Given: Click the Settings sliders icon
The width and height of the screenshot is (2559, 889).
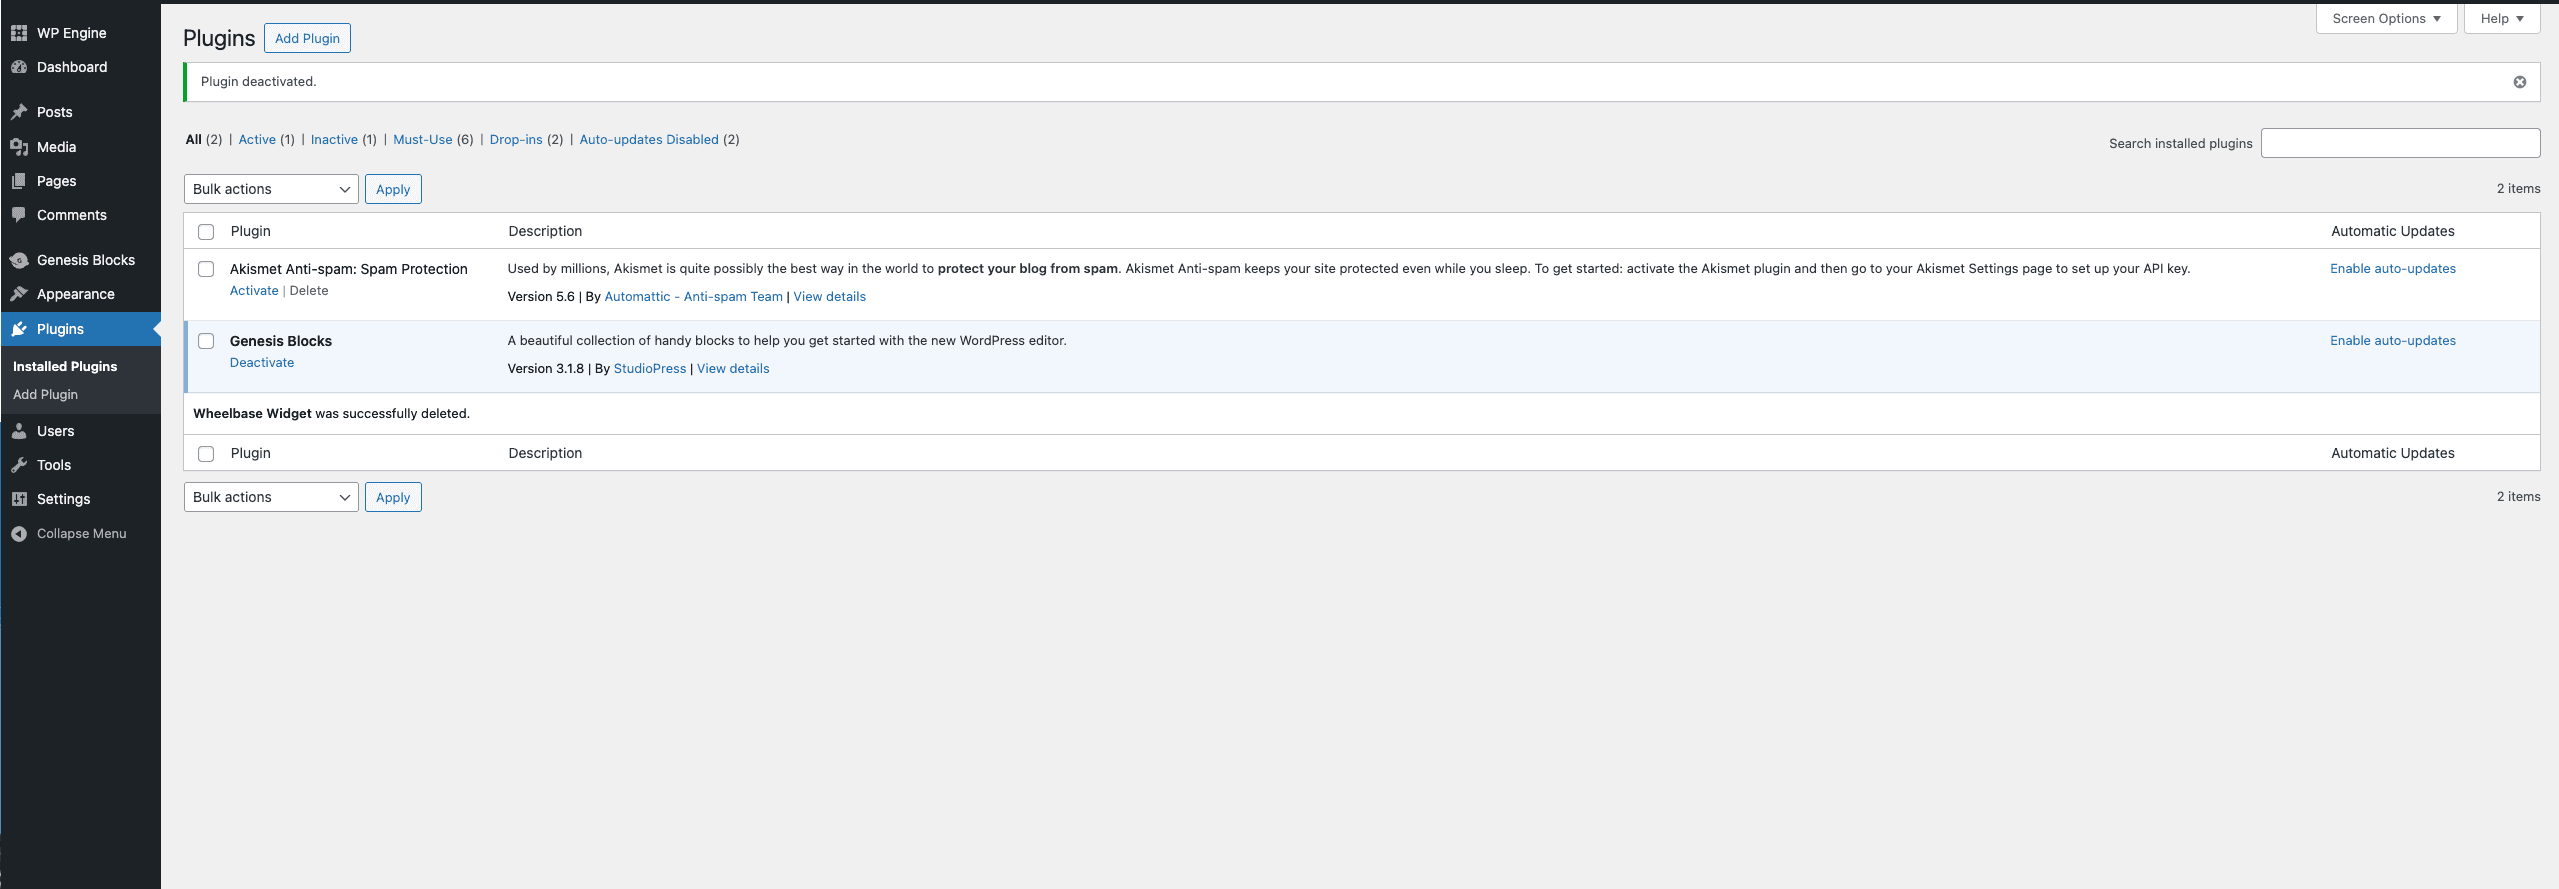Looking at the screenshot, I should coord(19,499).
